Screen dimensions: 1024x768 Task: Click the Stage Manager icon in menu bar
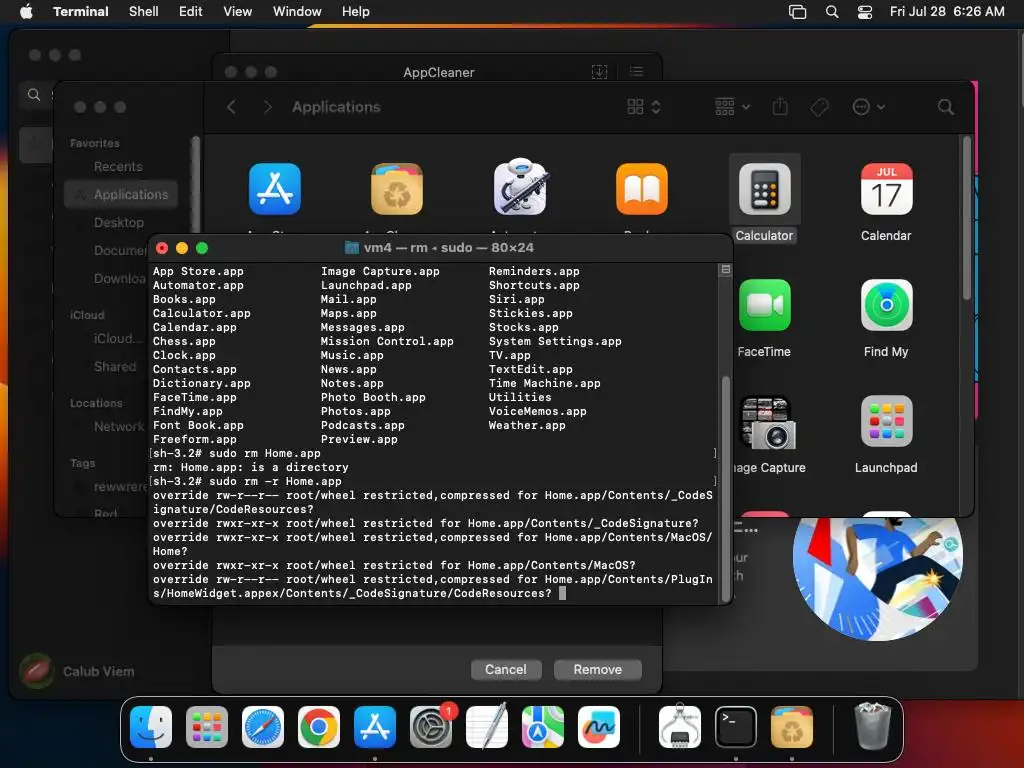797,11
